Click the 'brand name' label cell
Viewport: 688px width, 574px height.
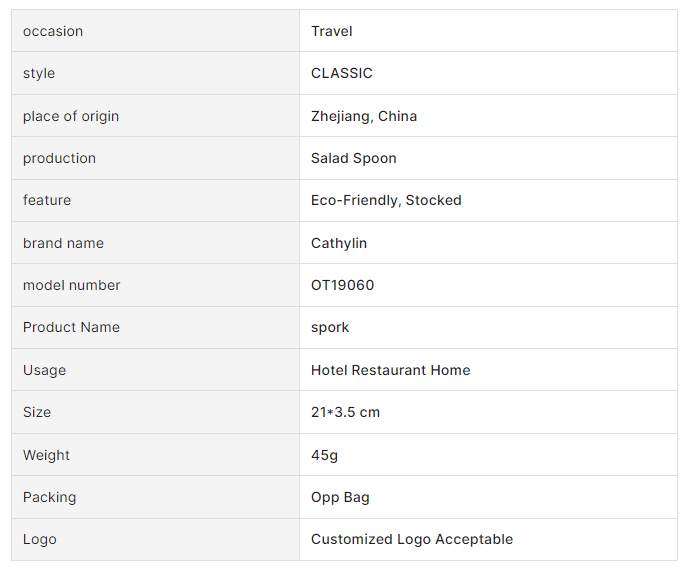(x=63, y=243)
